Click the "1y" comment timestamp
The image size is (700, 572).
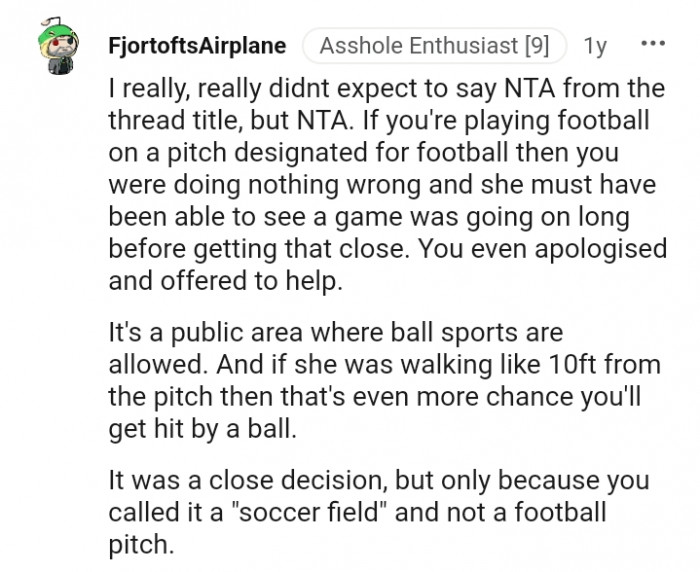coord(595,46)
